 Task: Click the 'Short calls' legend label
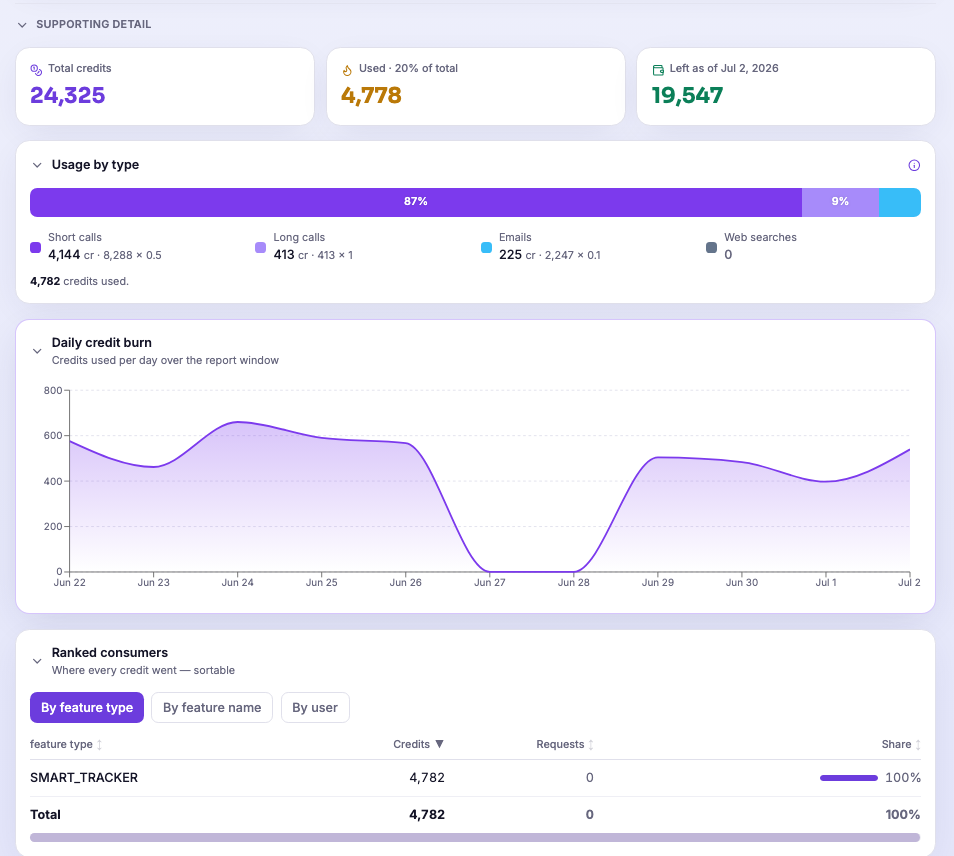pos(75,237)
